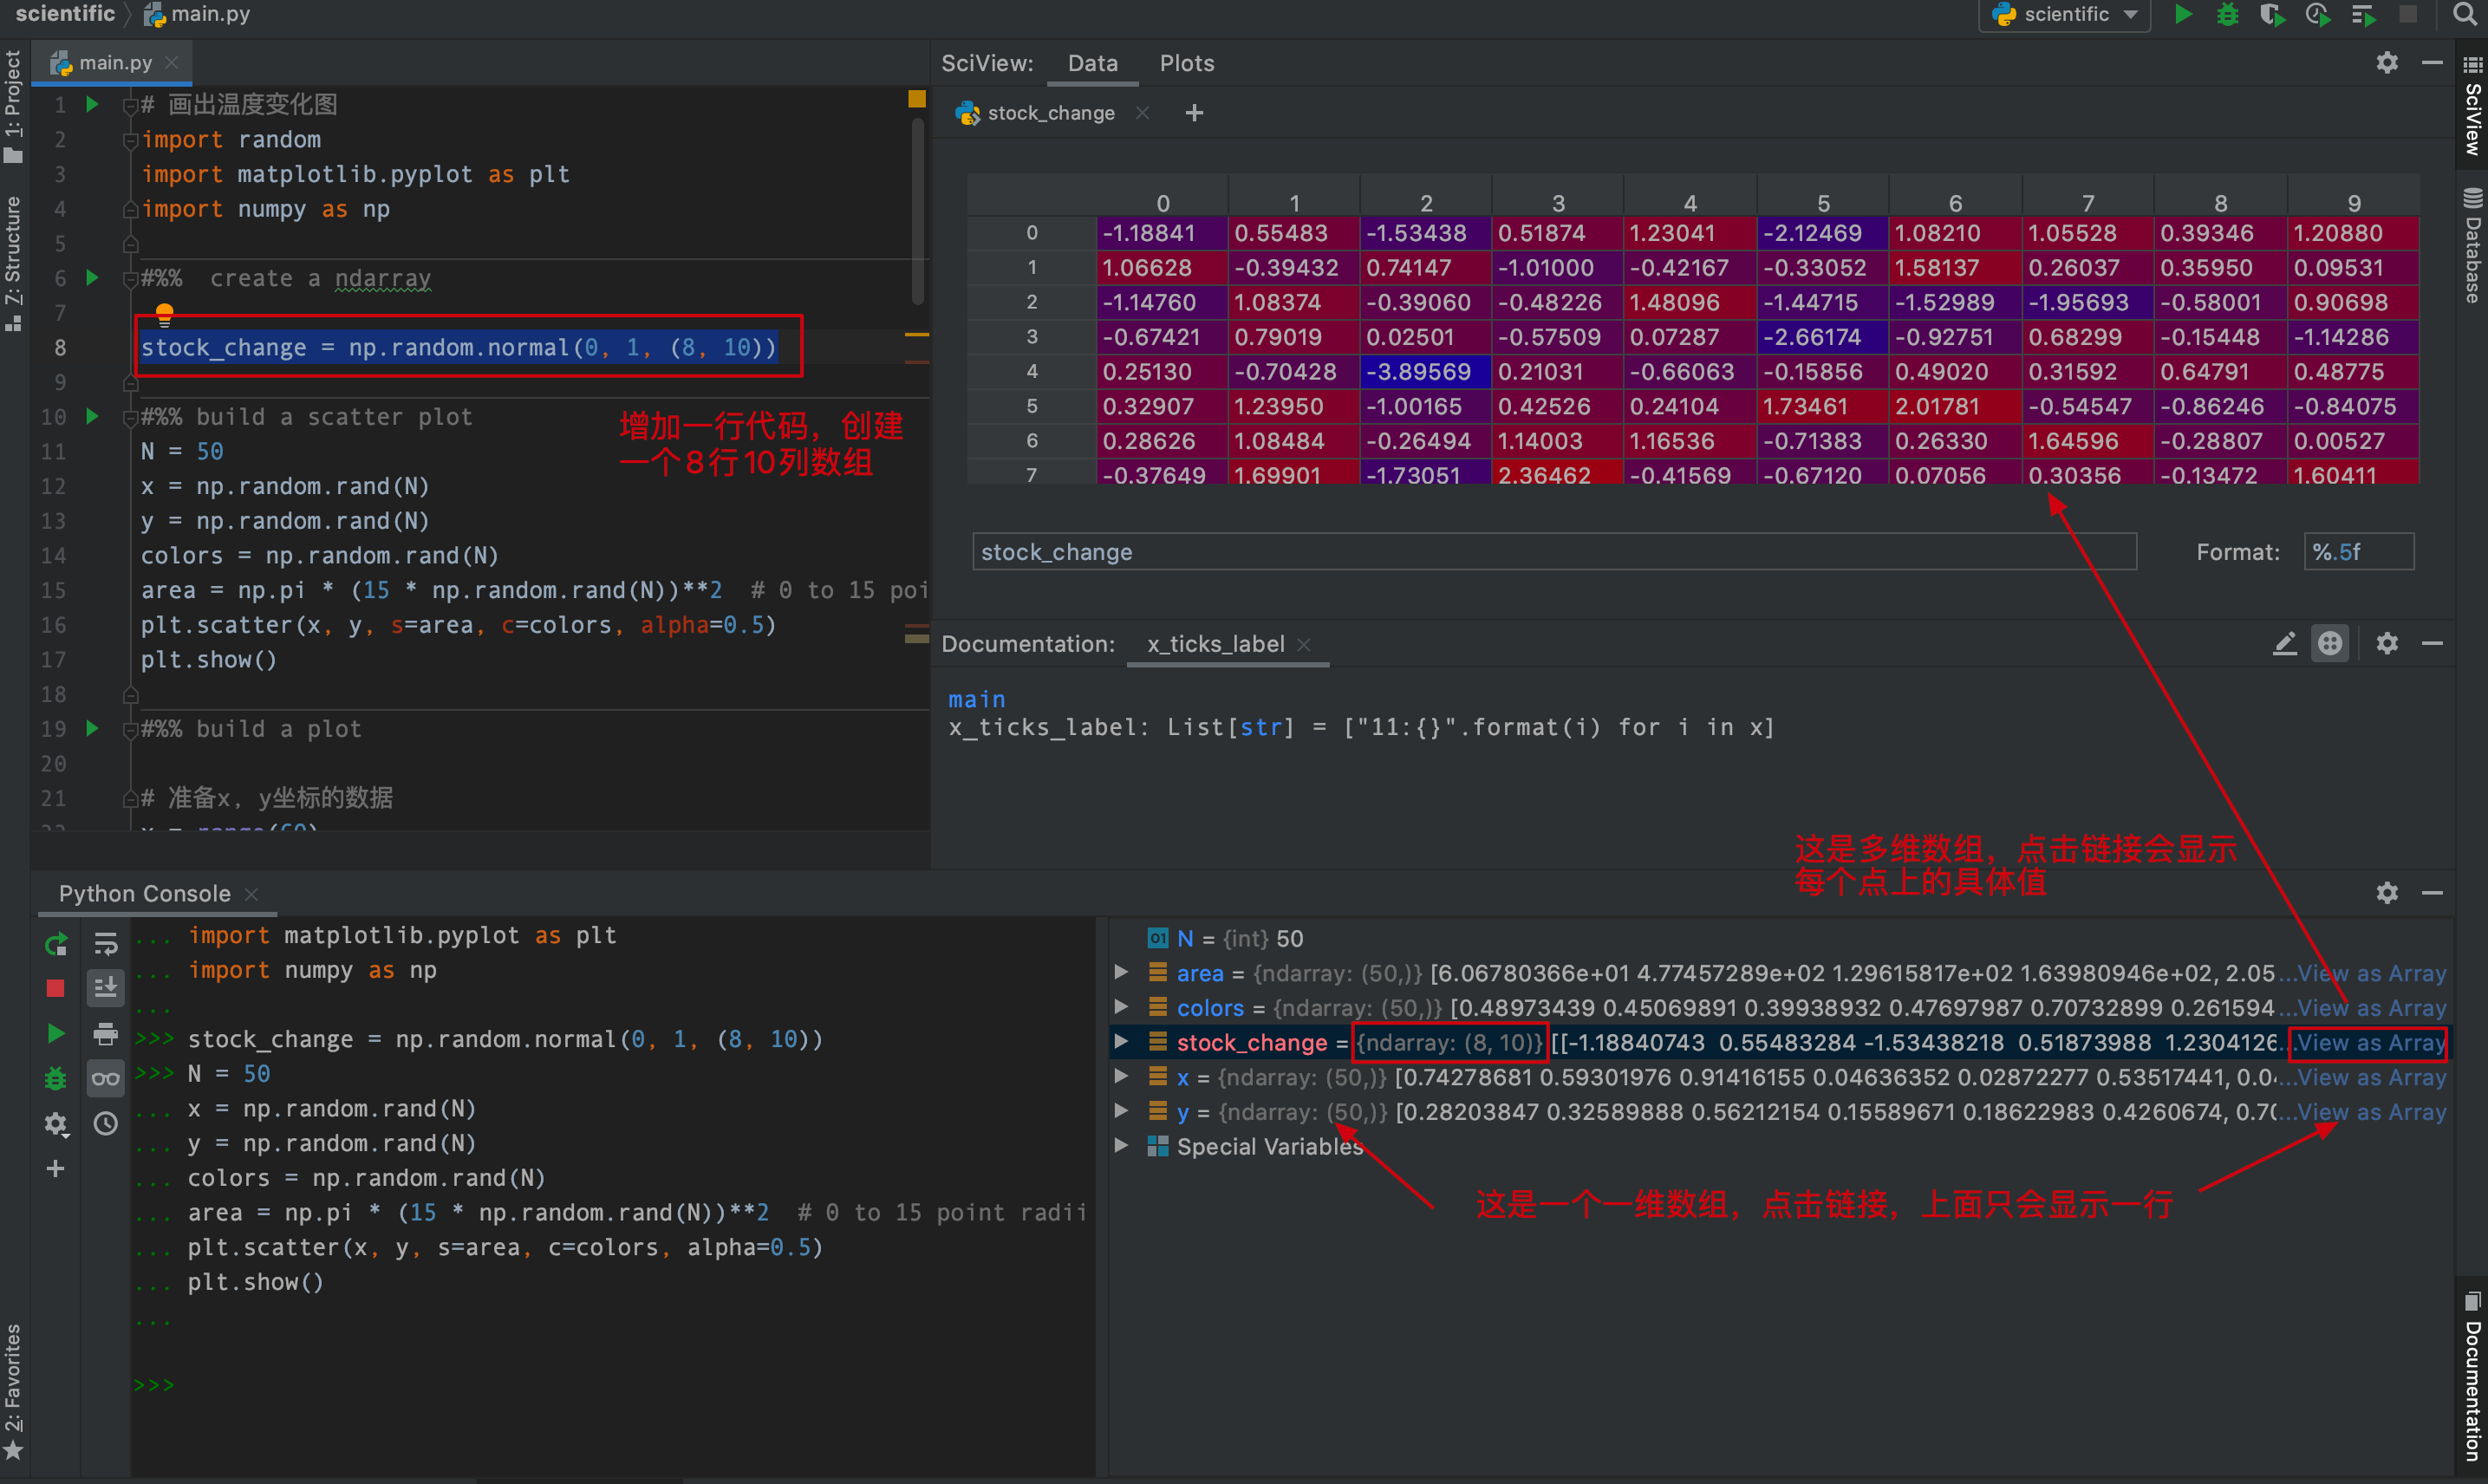2488x1484 pixels.
Task: Select cell 2.36462 in row 7
Action: click(1557, 475)
